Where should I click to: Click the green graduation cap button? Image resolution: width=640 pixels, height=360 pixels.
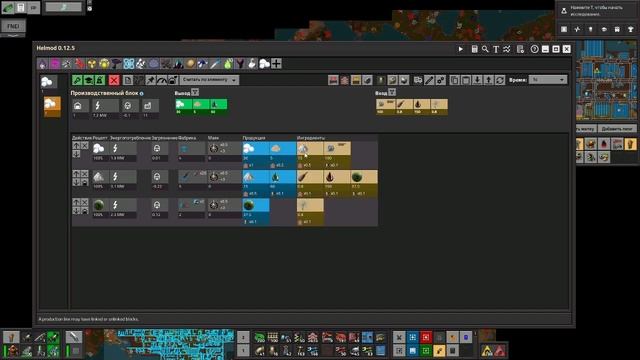tap(89, 80)
